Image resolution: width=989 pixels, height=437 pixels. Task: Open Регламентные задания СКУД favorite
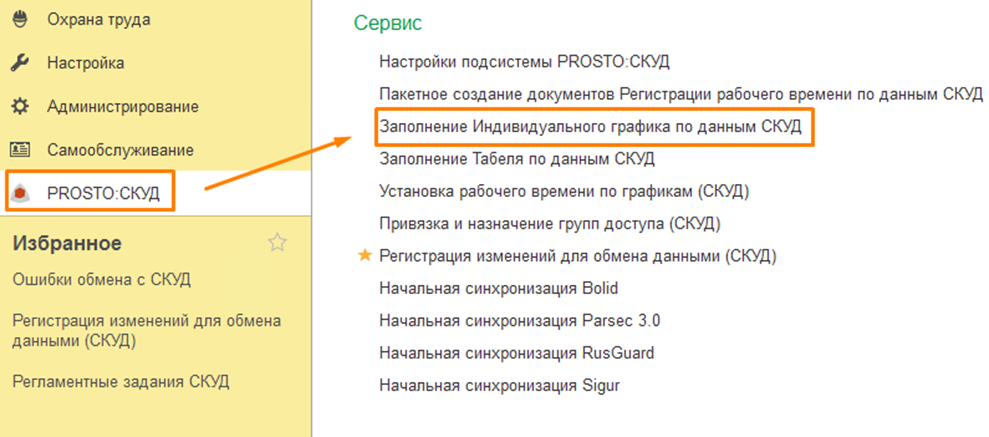click(x=120, y=381)
